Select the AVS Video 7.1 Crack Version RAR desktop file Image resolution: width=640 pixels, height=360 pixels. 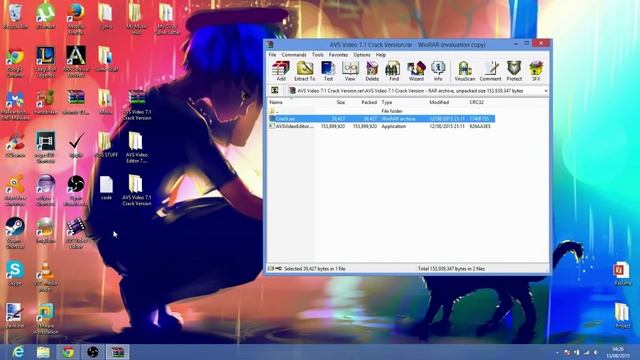tap(137, 105)
